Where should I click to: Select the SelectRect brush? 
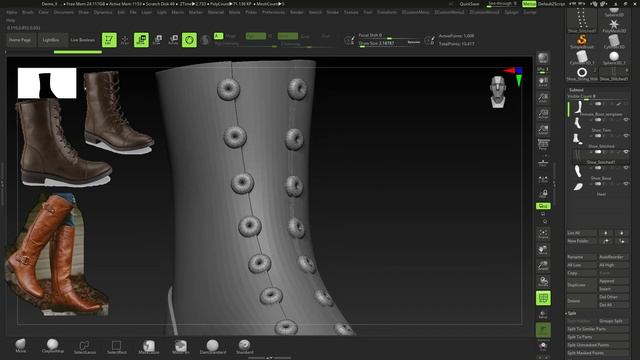117,347
